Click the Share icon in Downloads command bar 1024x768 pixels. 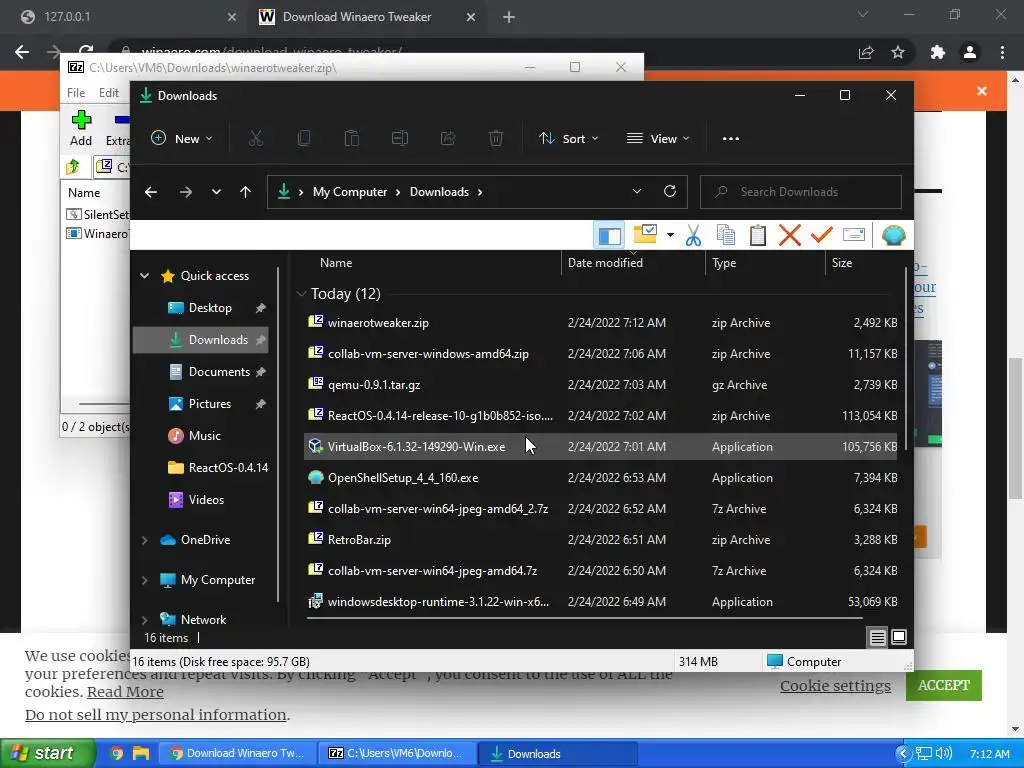(x=448, y=138)
